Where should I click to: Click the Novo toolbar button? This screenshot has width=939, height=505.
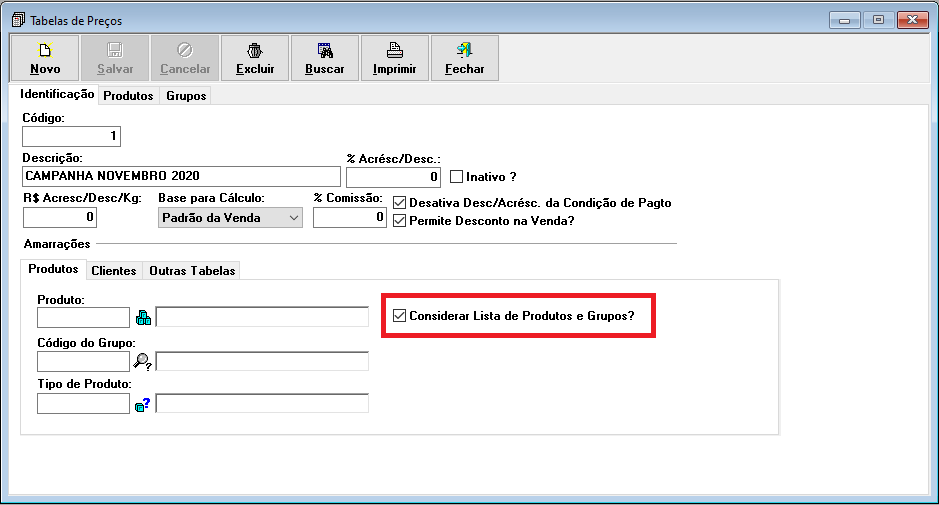(x=45, y=58)
